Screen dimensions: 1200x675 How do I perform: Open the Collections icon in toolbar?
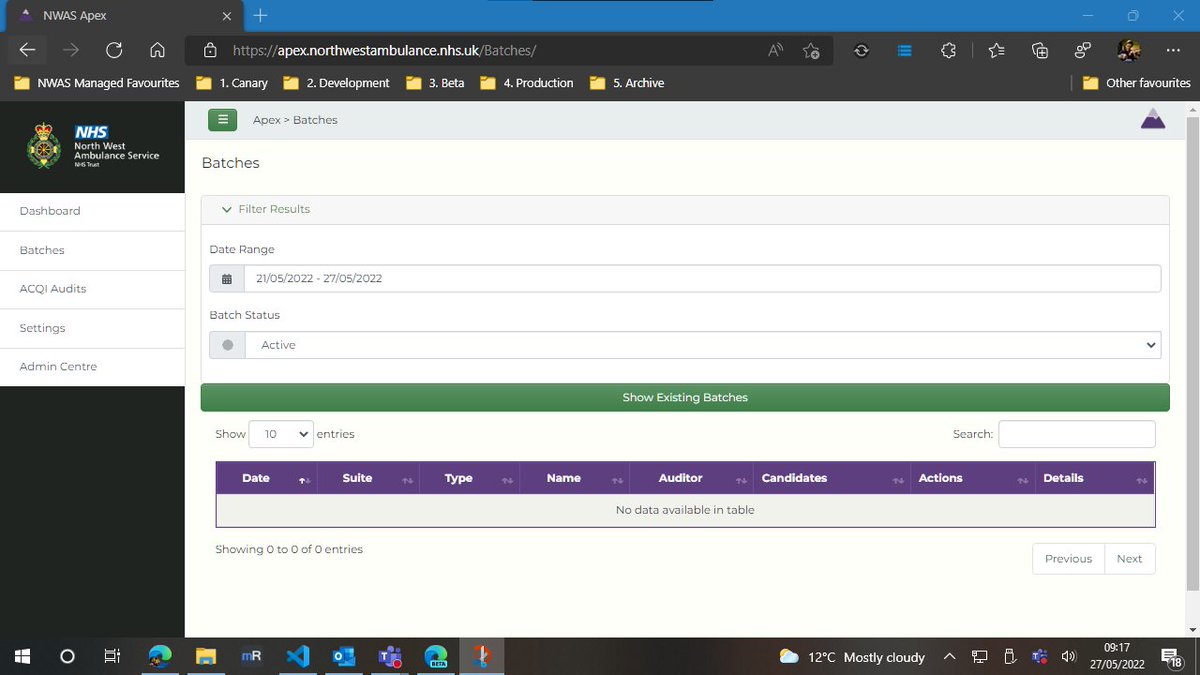coord(1040,50)
